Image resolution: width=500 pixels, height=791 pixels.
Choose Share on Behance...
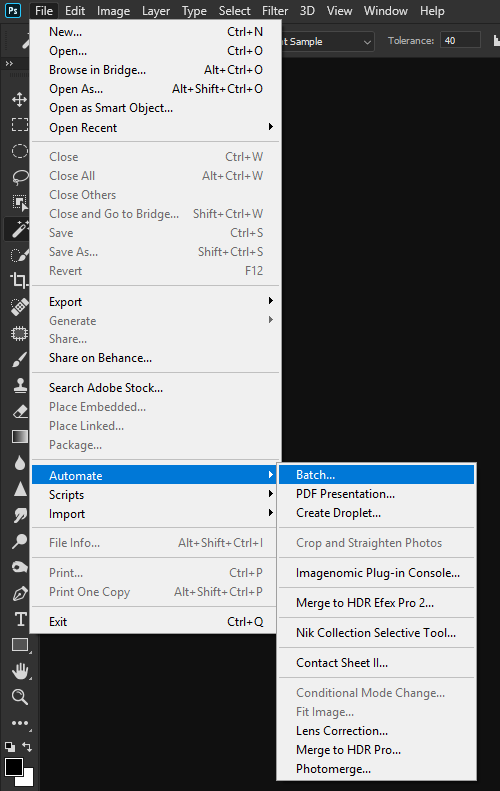tap(156, 358)
